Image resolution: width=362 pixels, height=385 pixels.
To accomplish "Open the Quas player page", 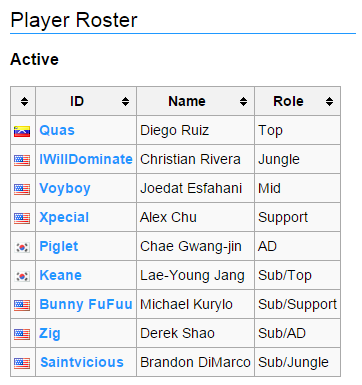I will tap(57, 130).
